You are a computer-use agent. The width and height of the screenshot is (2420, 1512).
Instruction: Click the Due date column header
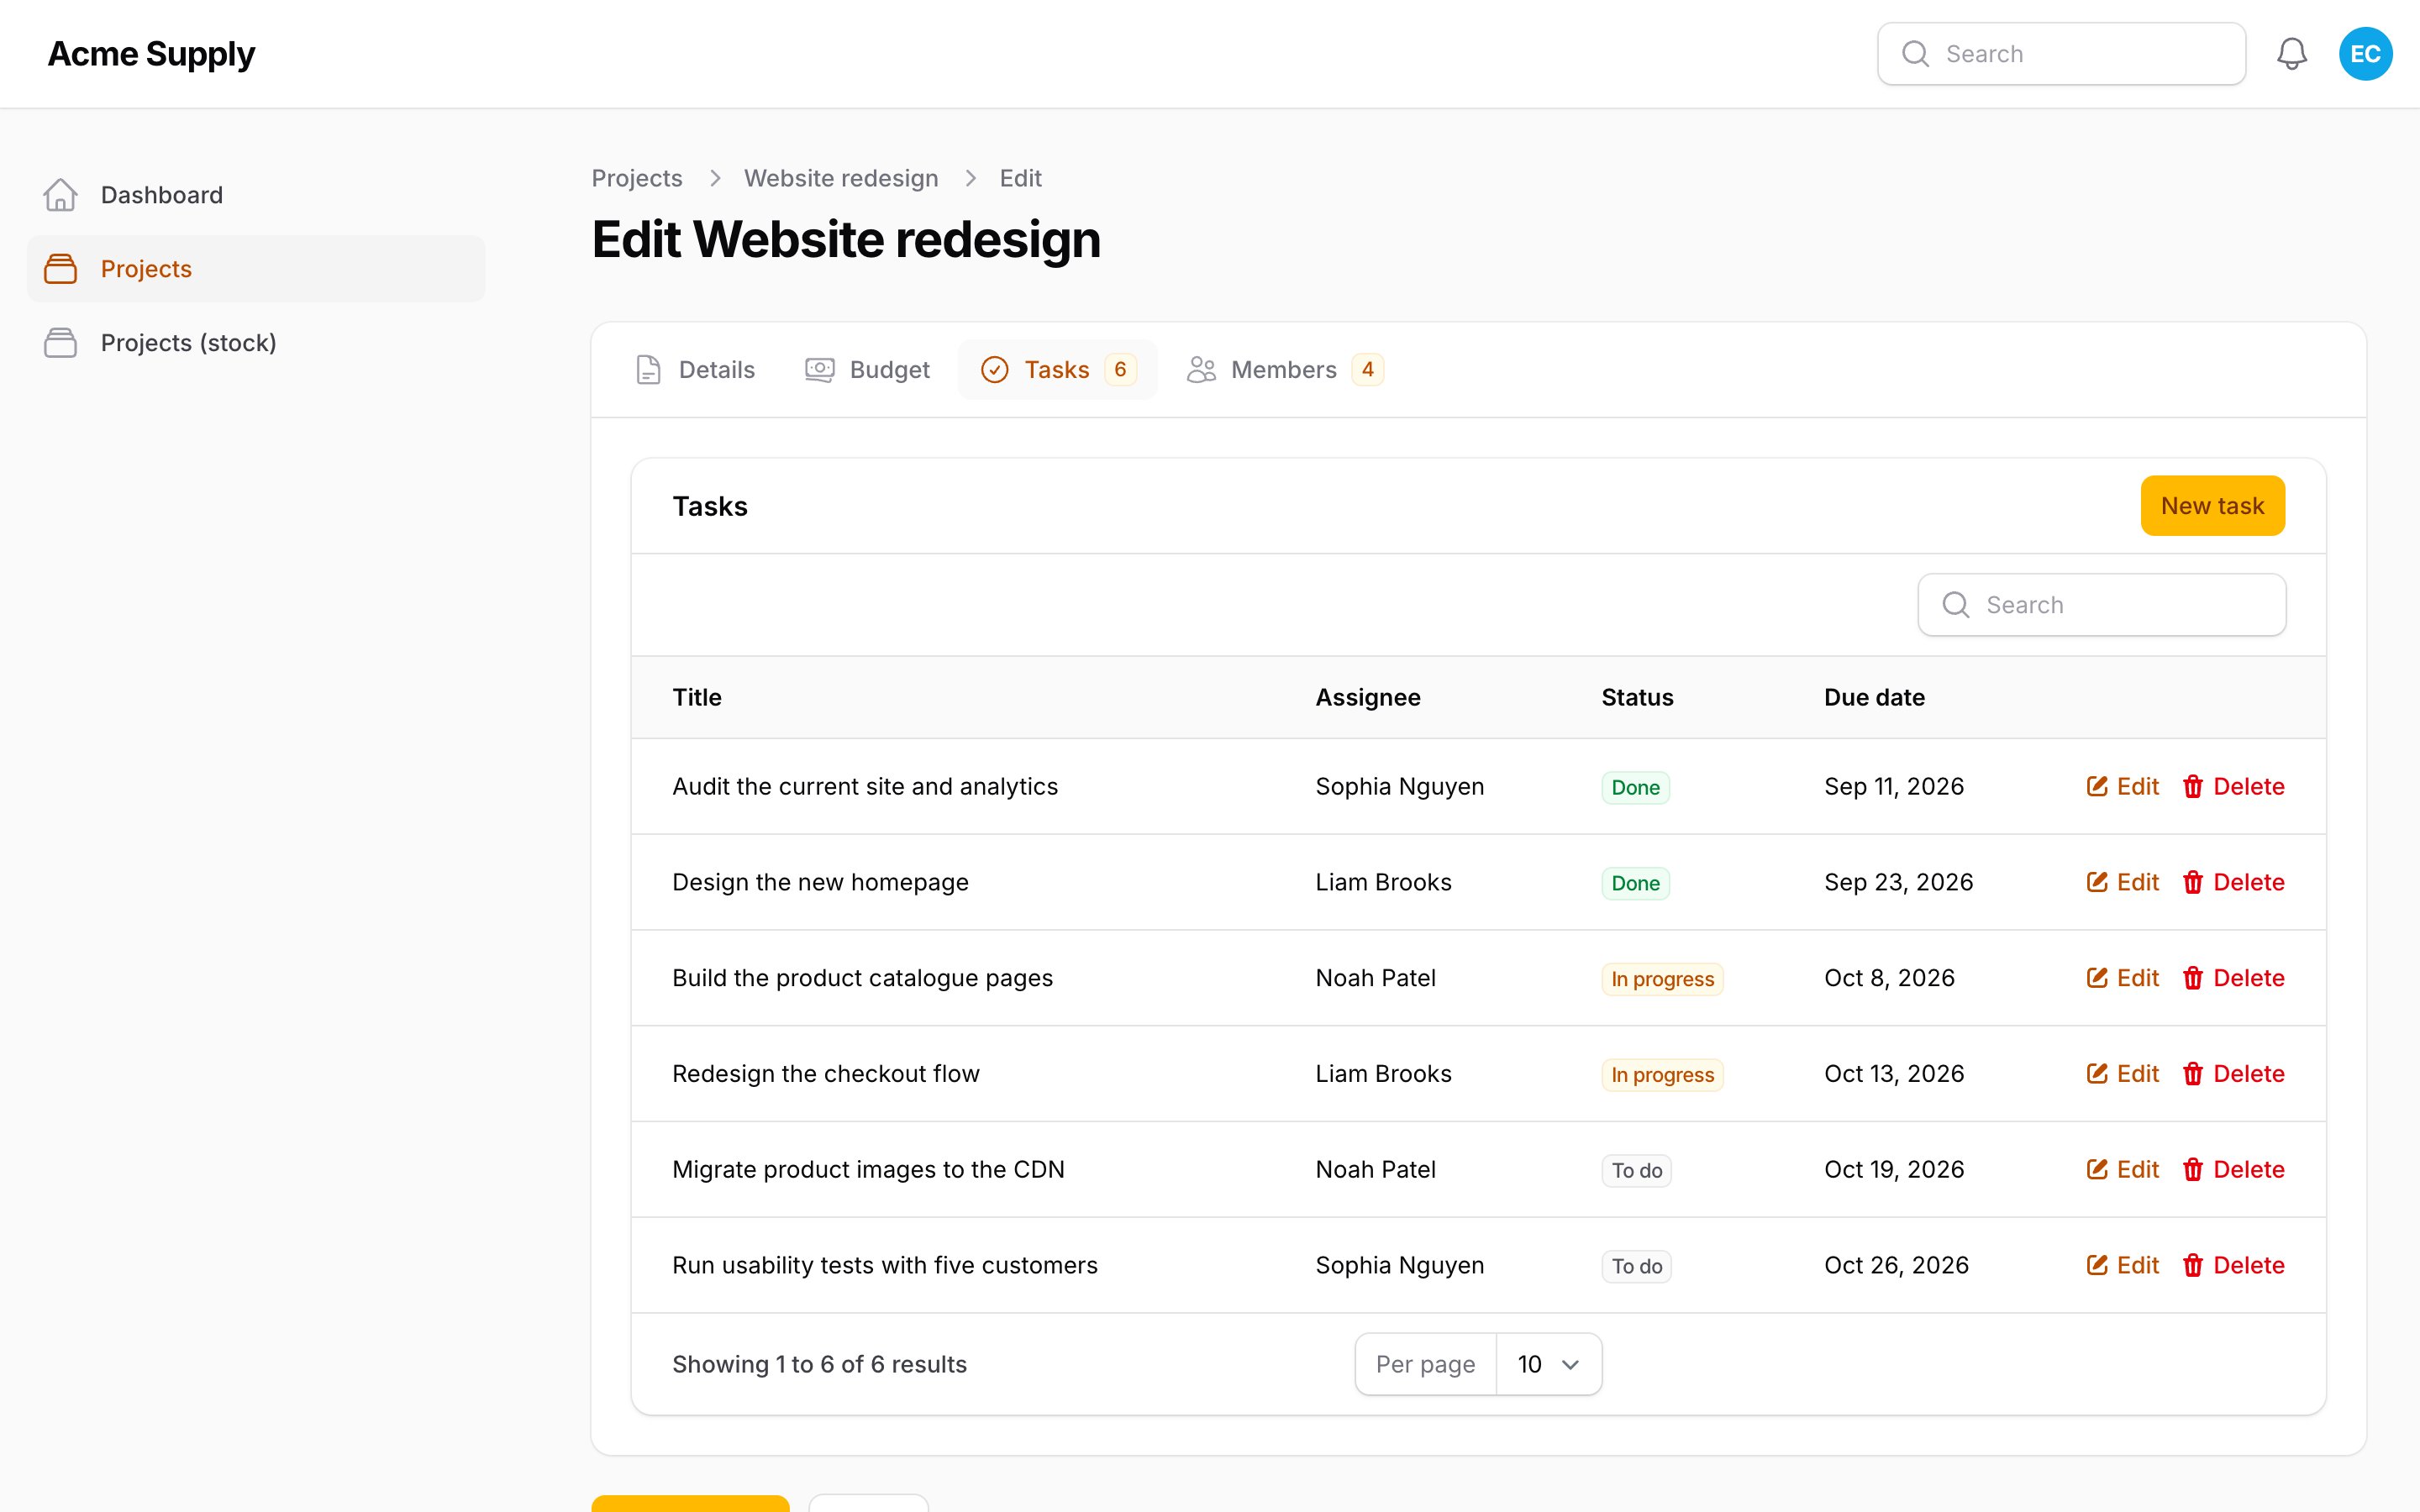(x=1874, y=697)
